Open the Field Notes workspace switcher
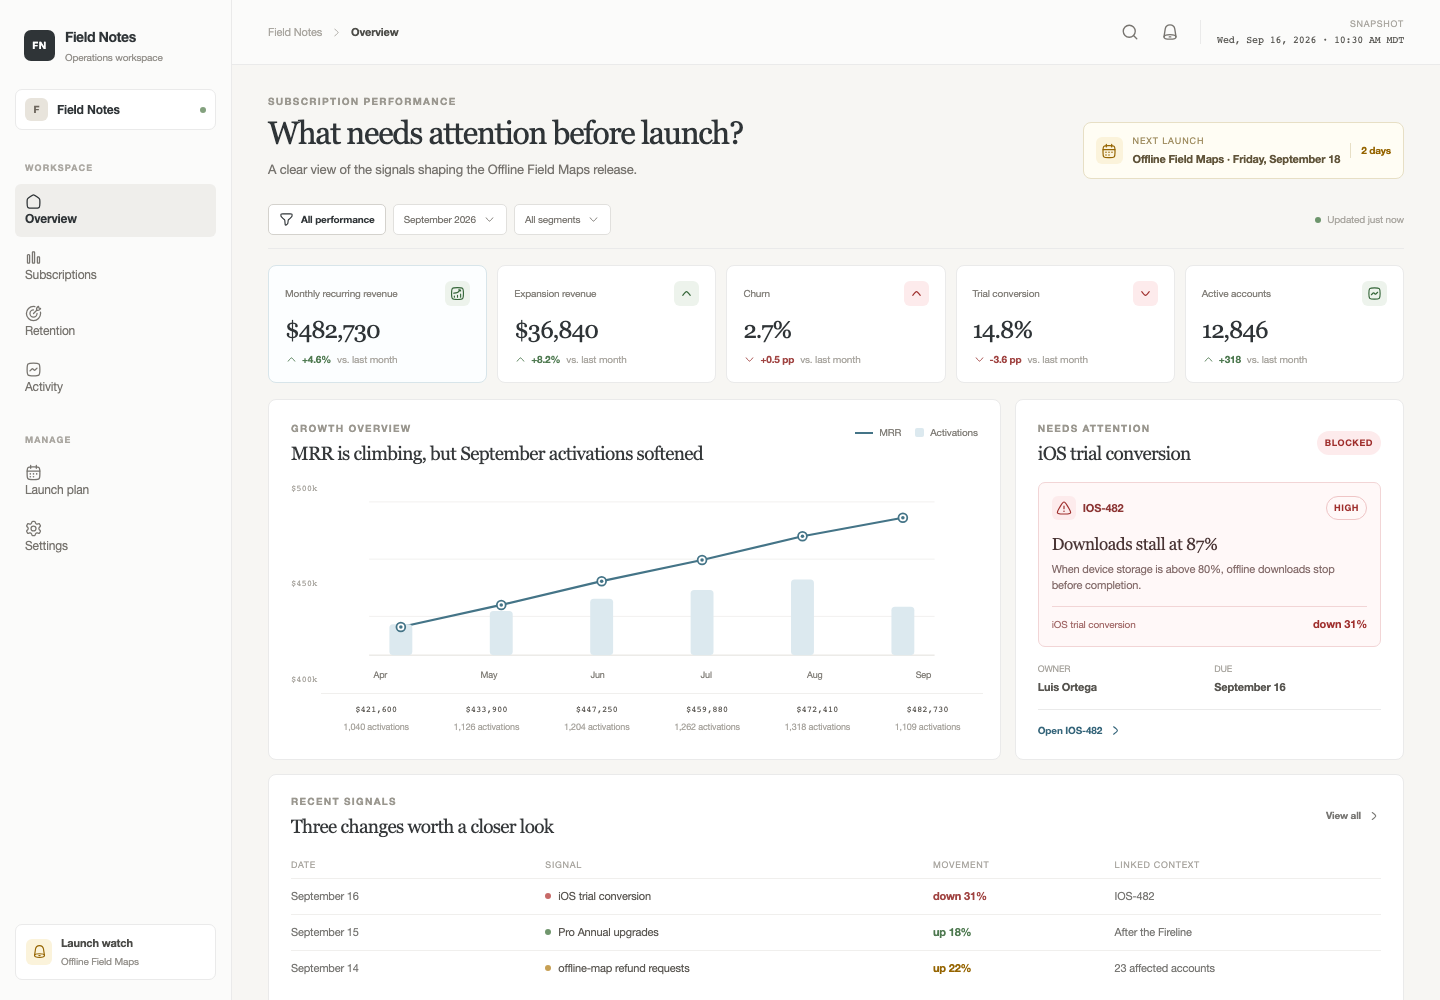1440x1000 pixels. [115, 110]
